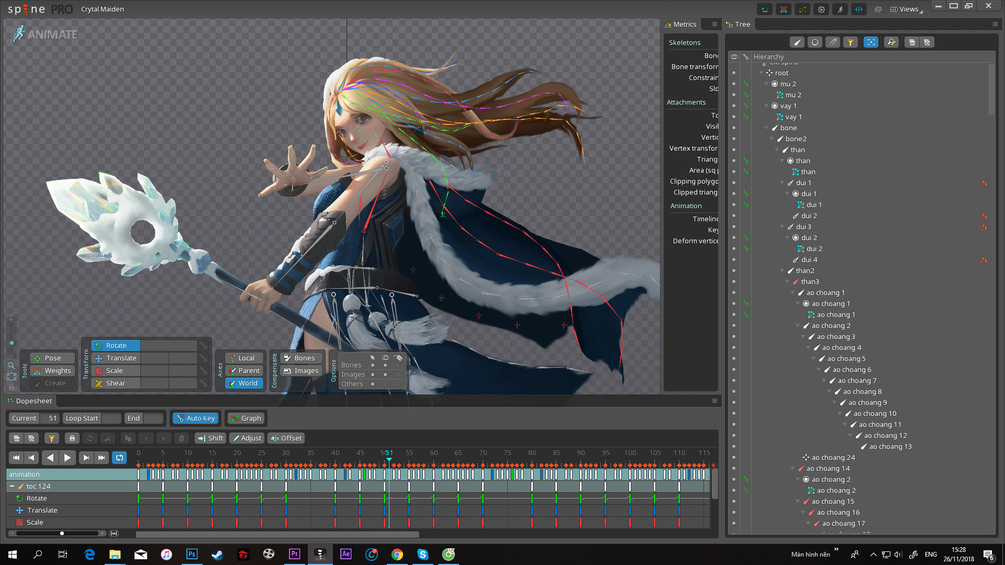The image size is (1005, 565).
Task: Toggle the loop playback button
Action: [x=119, y=458]
